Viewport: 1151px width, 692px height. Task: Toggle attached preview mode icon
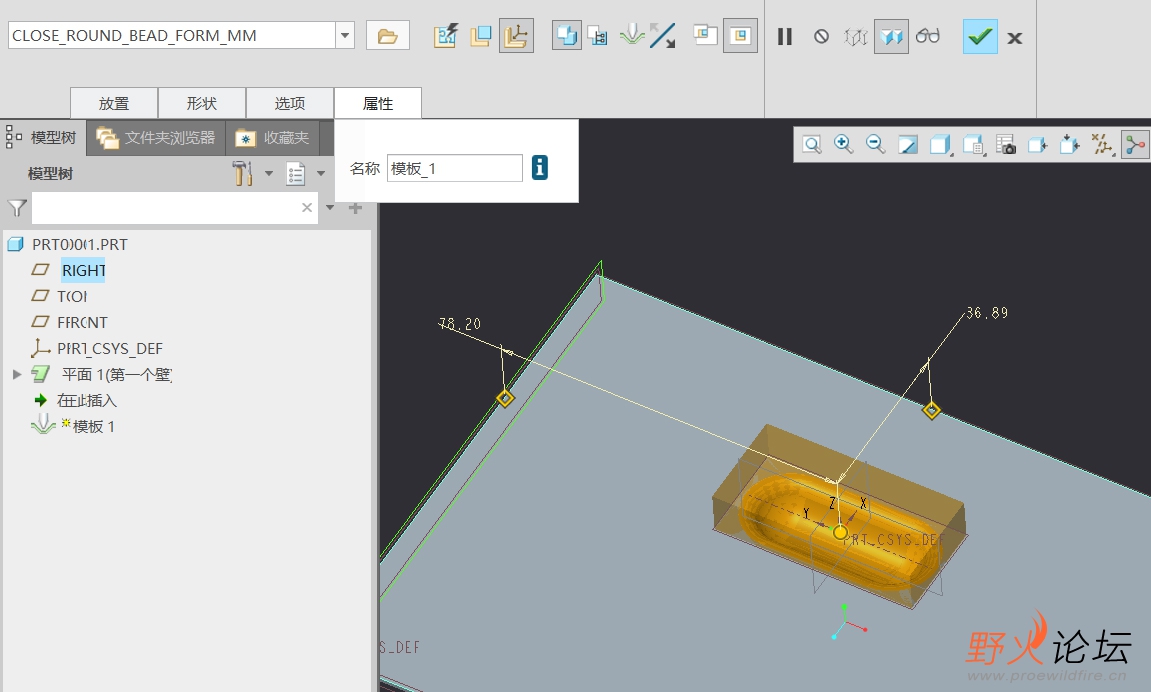[x=891, y=36]
